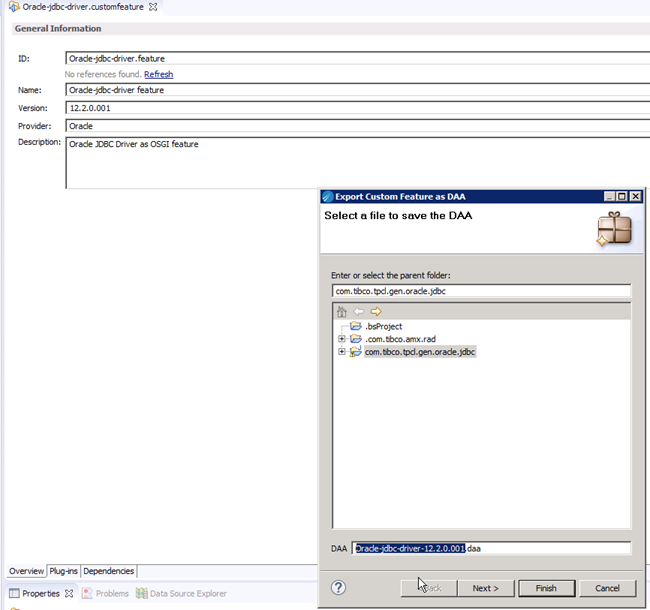This screenshot has height=610, width=650.
Task: Cancel the Export Custom Feature dialog
Action: [x=607, y=588]
